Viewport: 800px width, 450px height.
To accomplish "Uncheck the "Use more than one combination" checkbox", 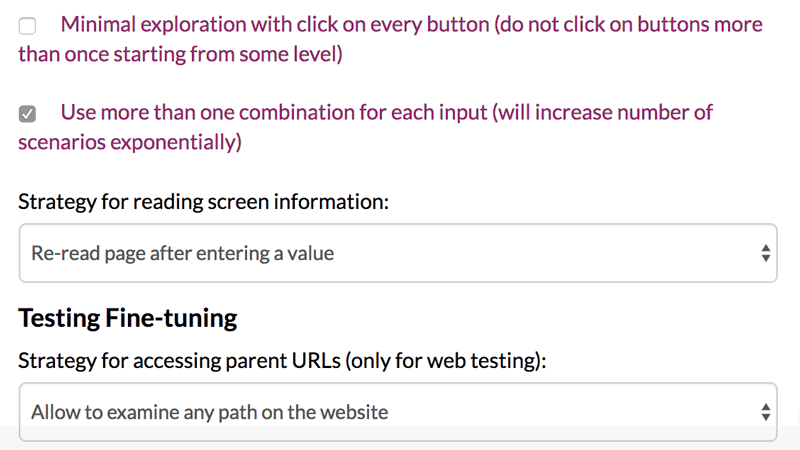I will pos(27,114).
